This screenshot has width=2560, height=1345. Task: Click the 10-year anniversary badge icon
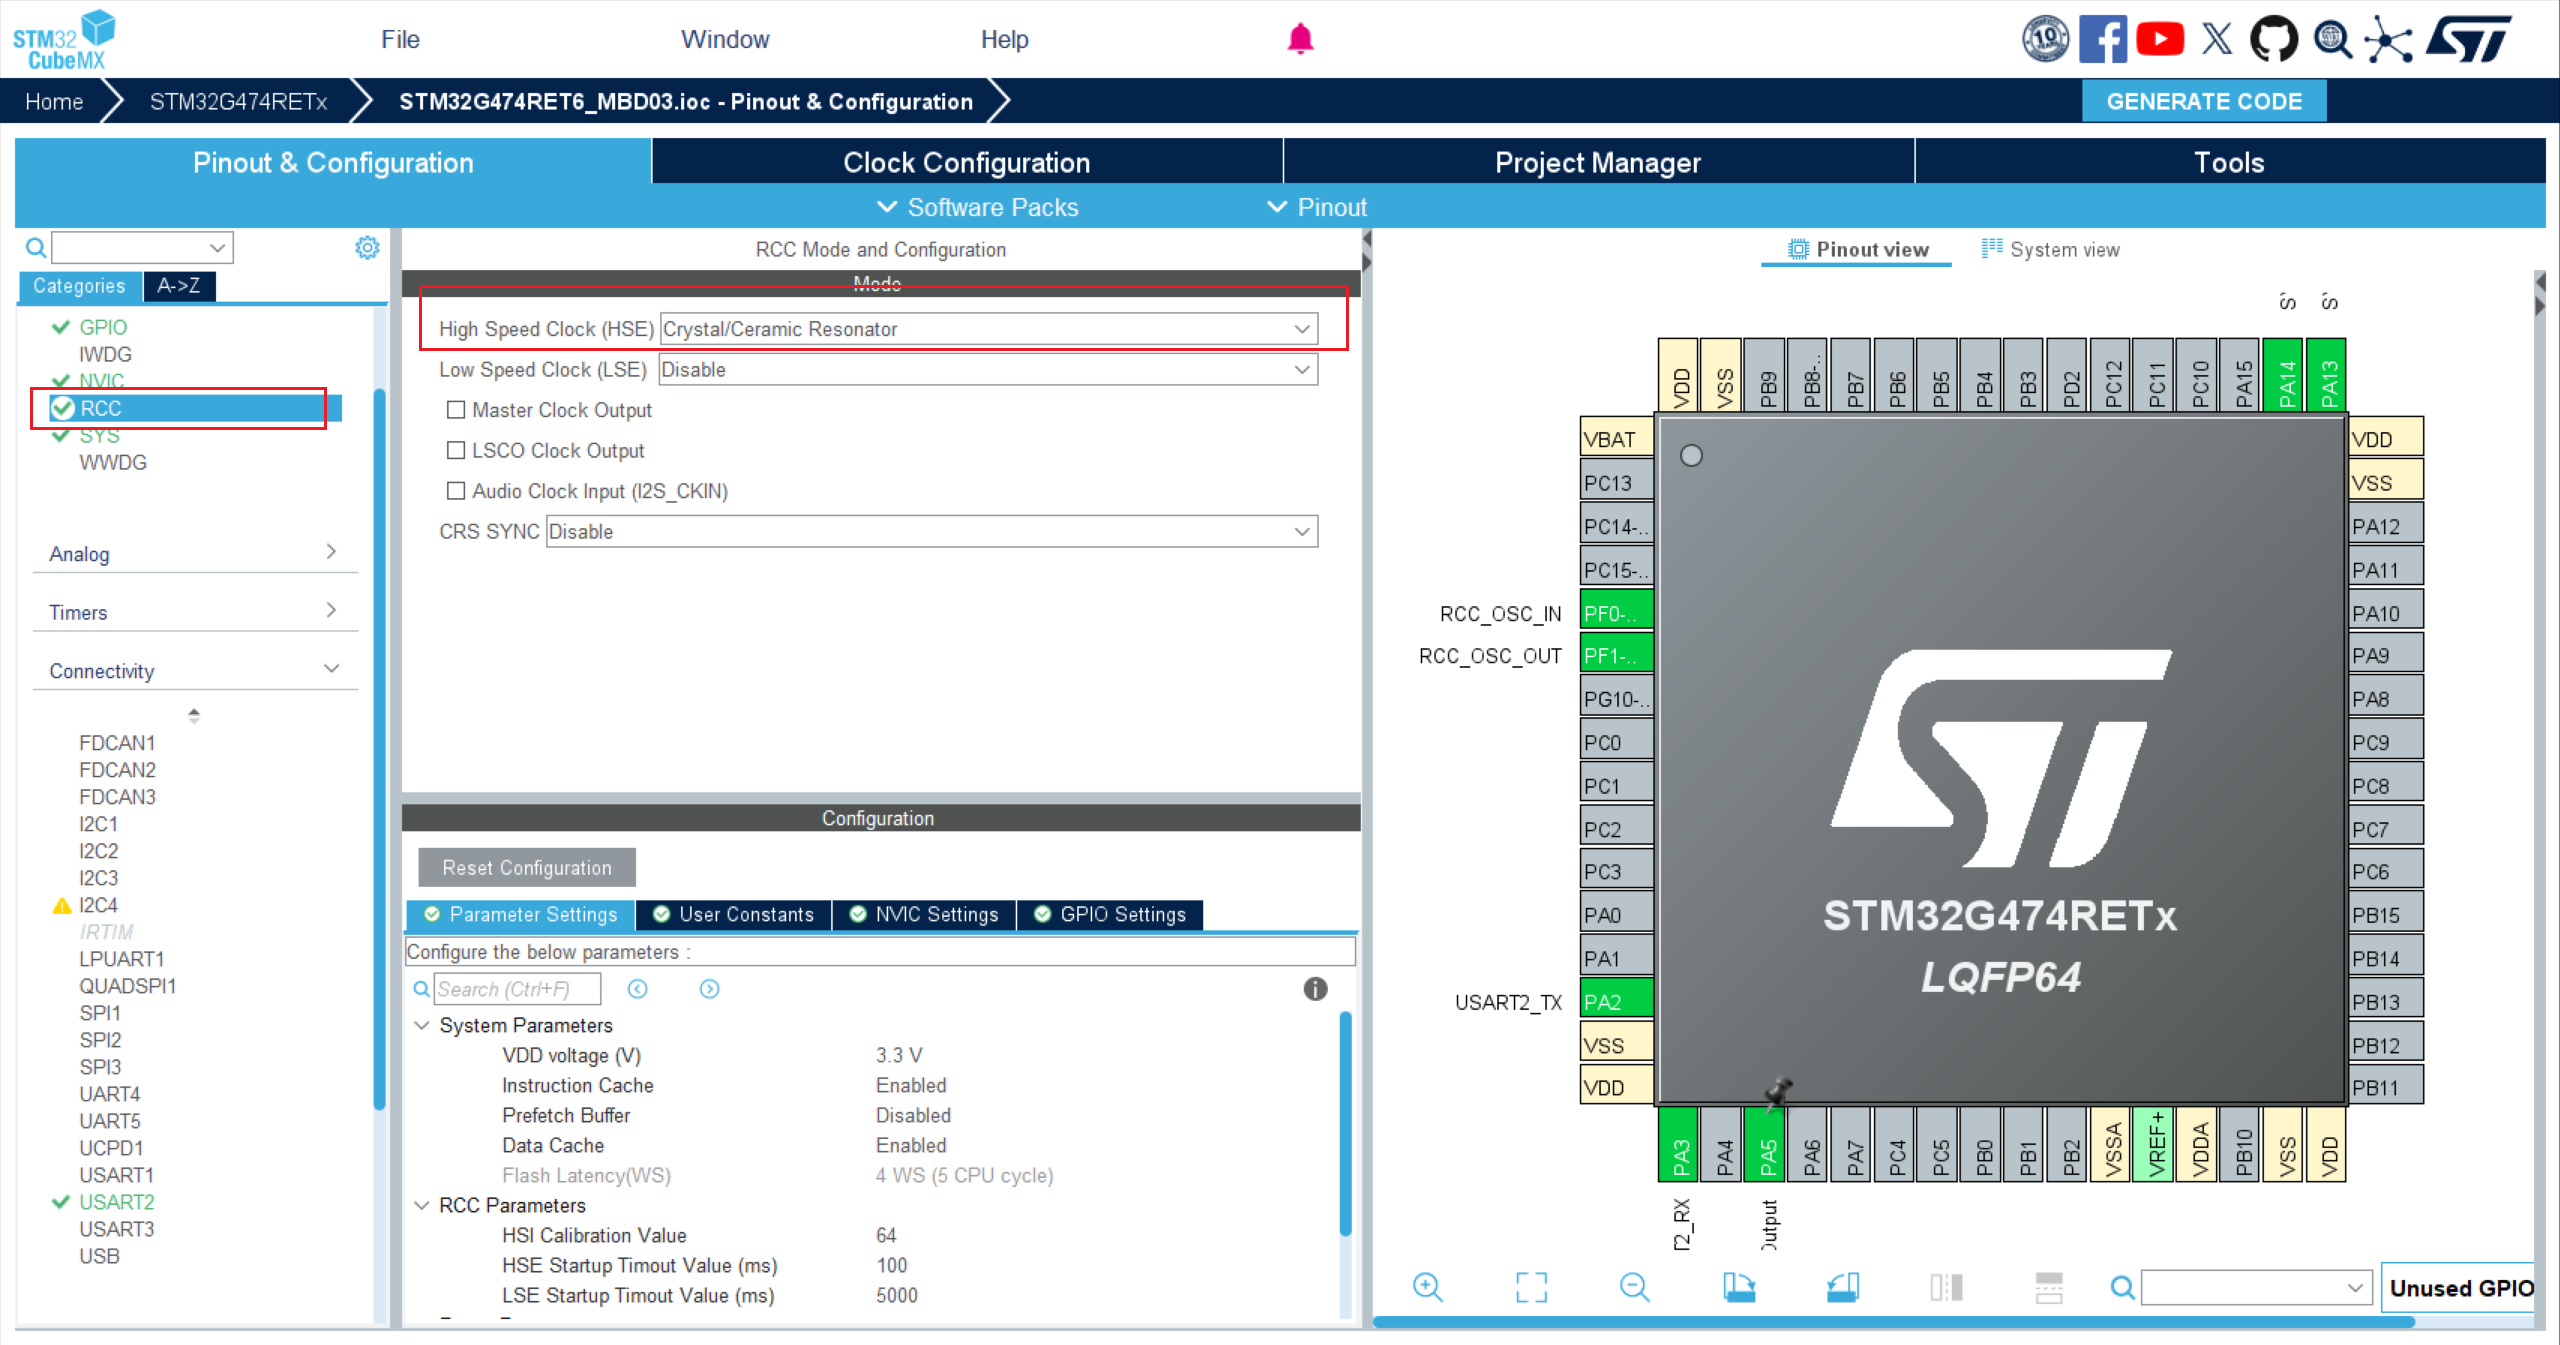pyautogui.click(x=2045, y=39)
